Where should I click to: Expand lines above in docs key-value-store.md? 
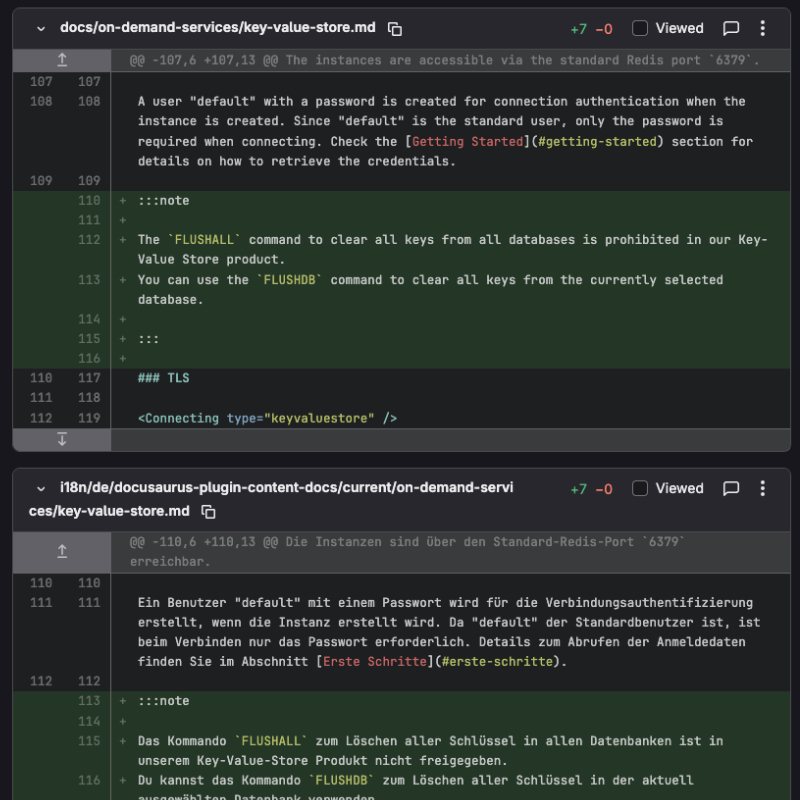[x=62, y=60]
